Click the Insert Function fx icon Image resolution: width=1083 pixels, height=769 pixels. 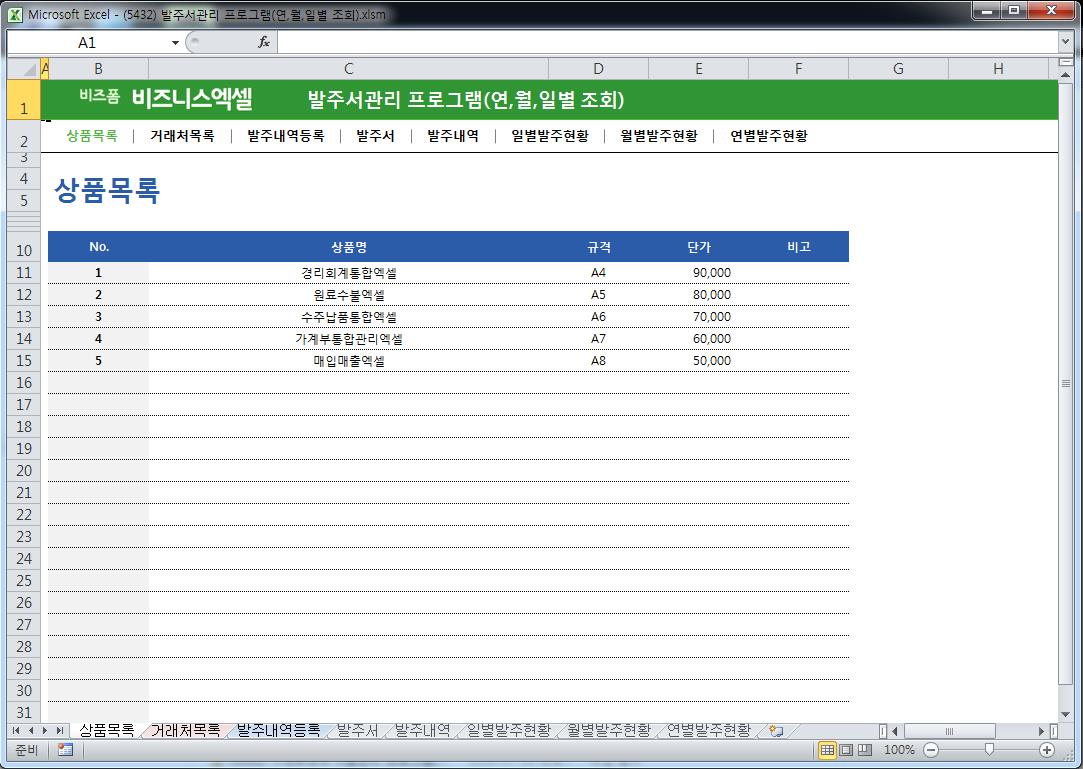(x=264, y=42)
